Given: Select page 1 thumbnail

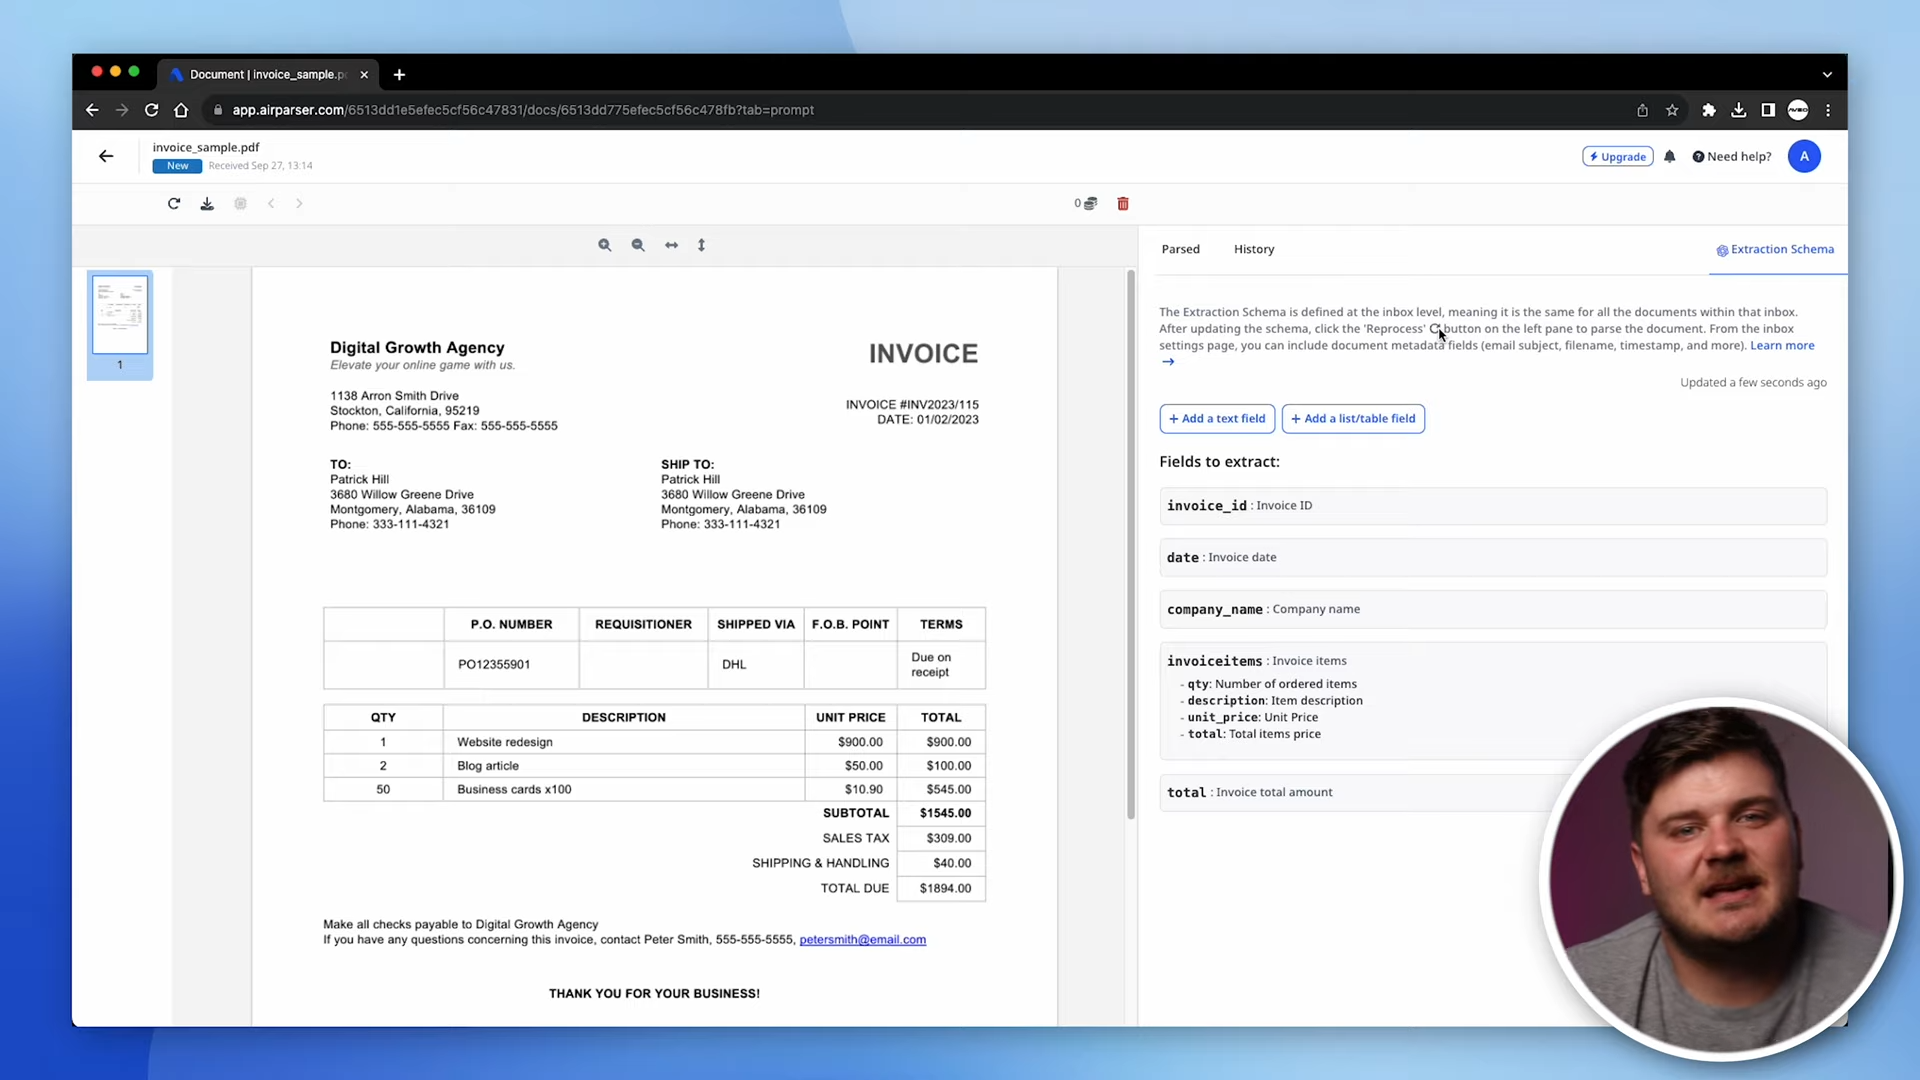Looking at the screenshot, I should tap(120, 316).
